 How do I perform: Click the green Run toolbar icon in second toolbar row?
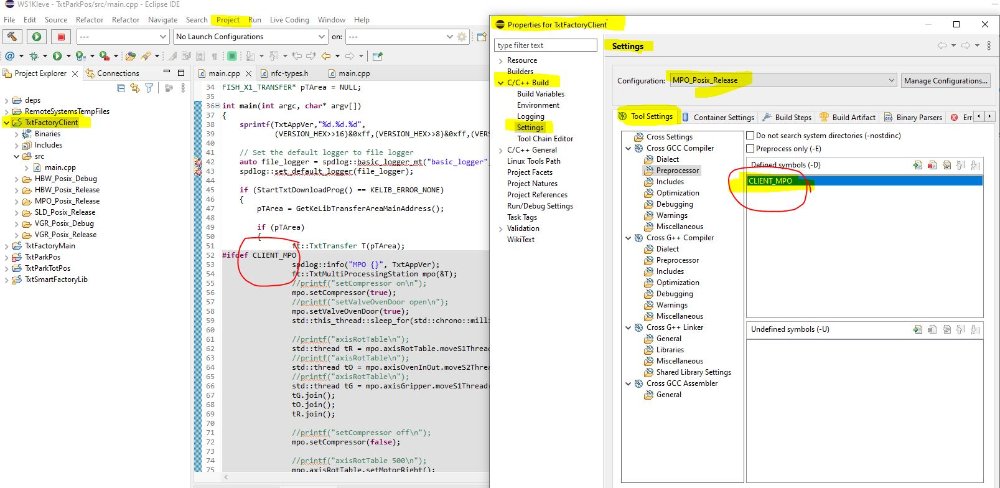(x=57, y=56)
